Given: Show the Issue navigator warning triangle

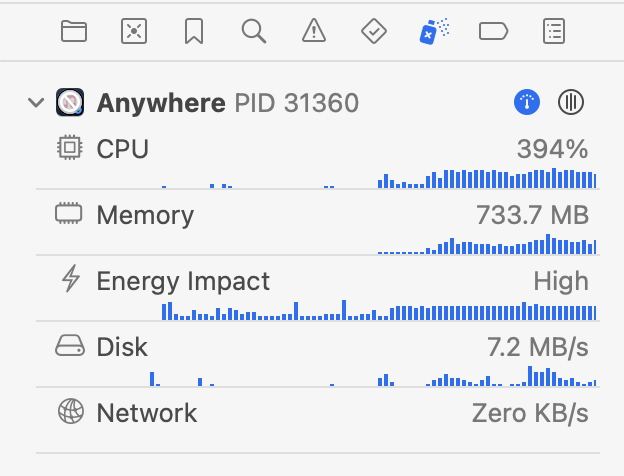Looking at the screenshot, I should (314, 31).
